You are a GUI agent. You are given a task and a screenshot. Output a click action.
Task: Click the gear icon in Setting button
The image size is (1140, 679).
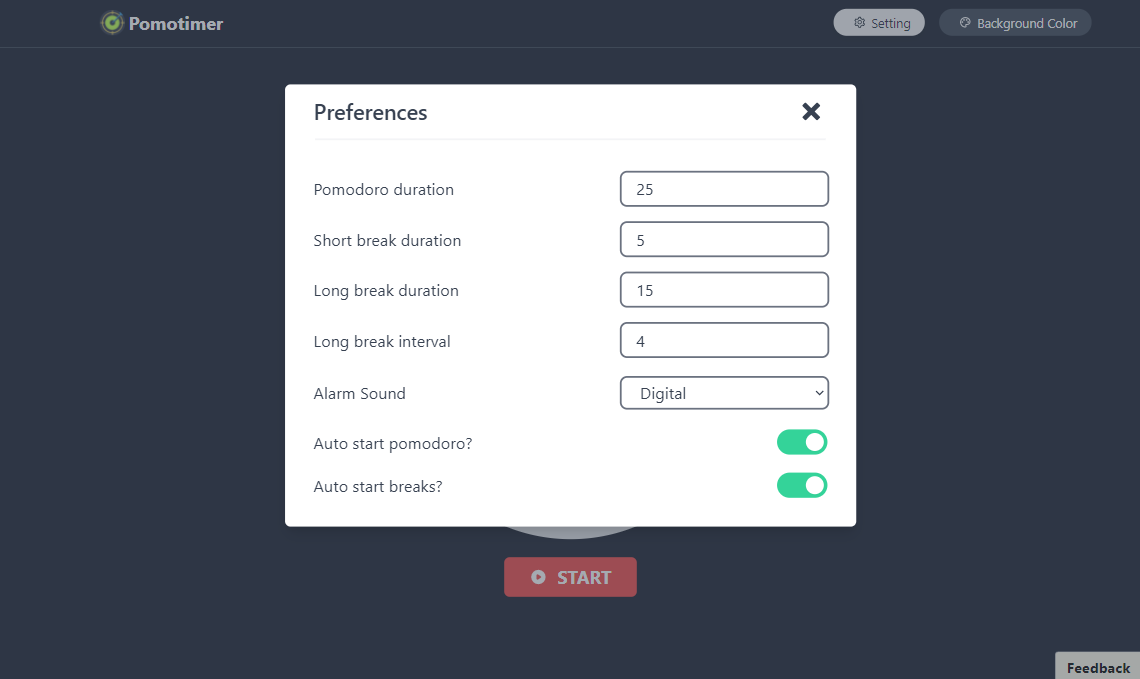click(859, 23)
